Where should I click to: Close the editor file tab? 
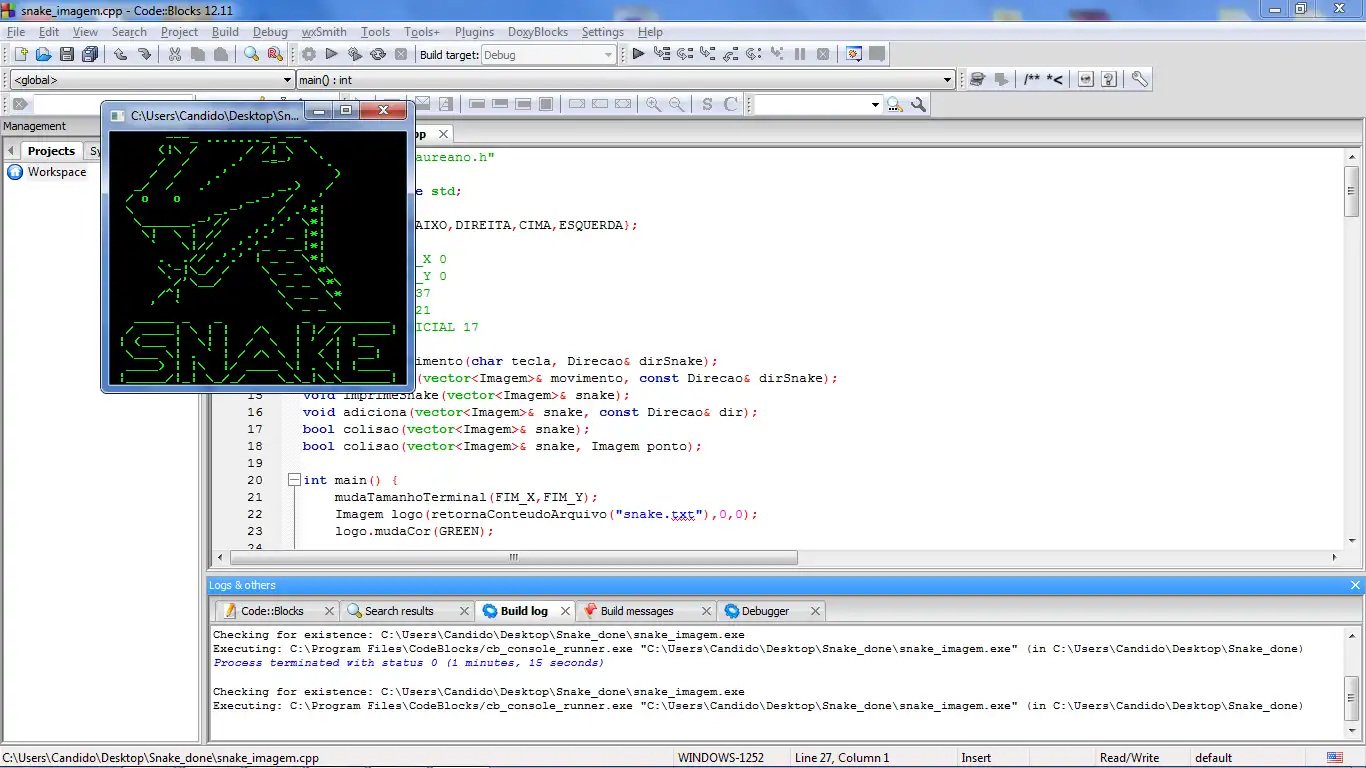[x=443, y=133]
